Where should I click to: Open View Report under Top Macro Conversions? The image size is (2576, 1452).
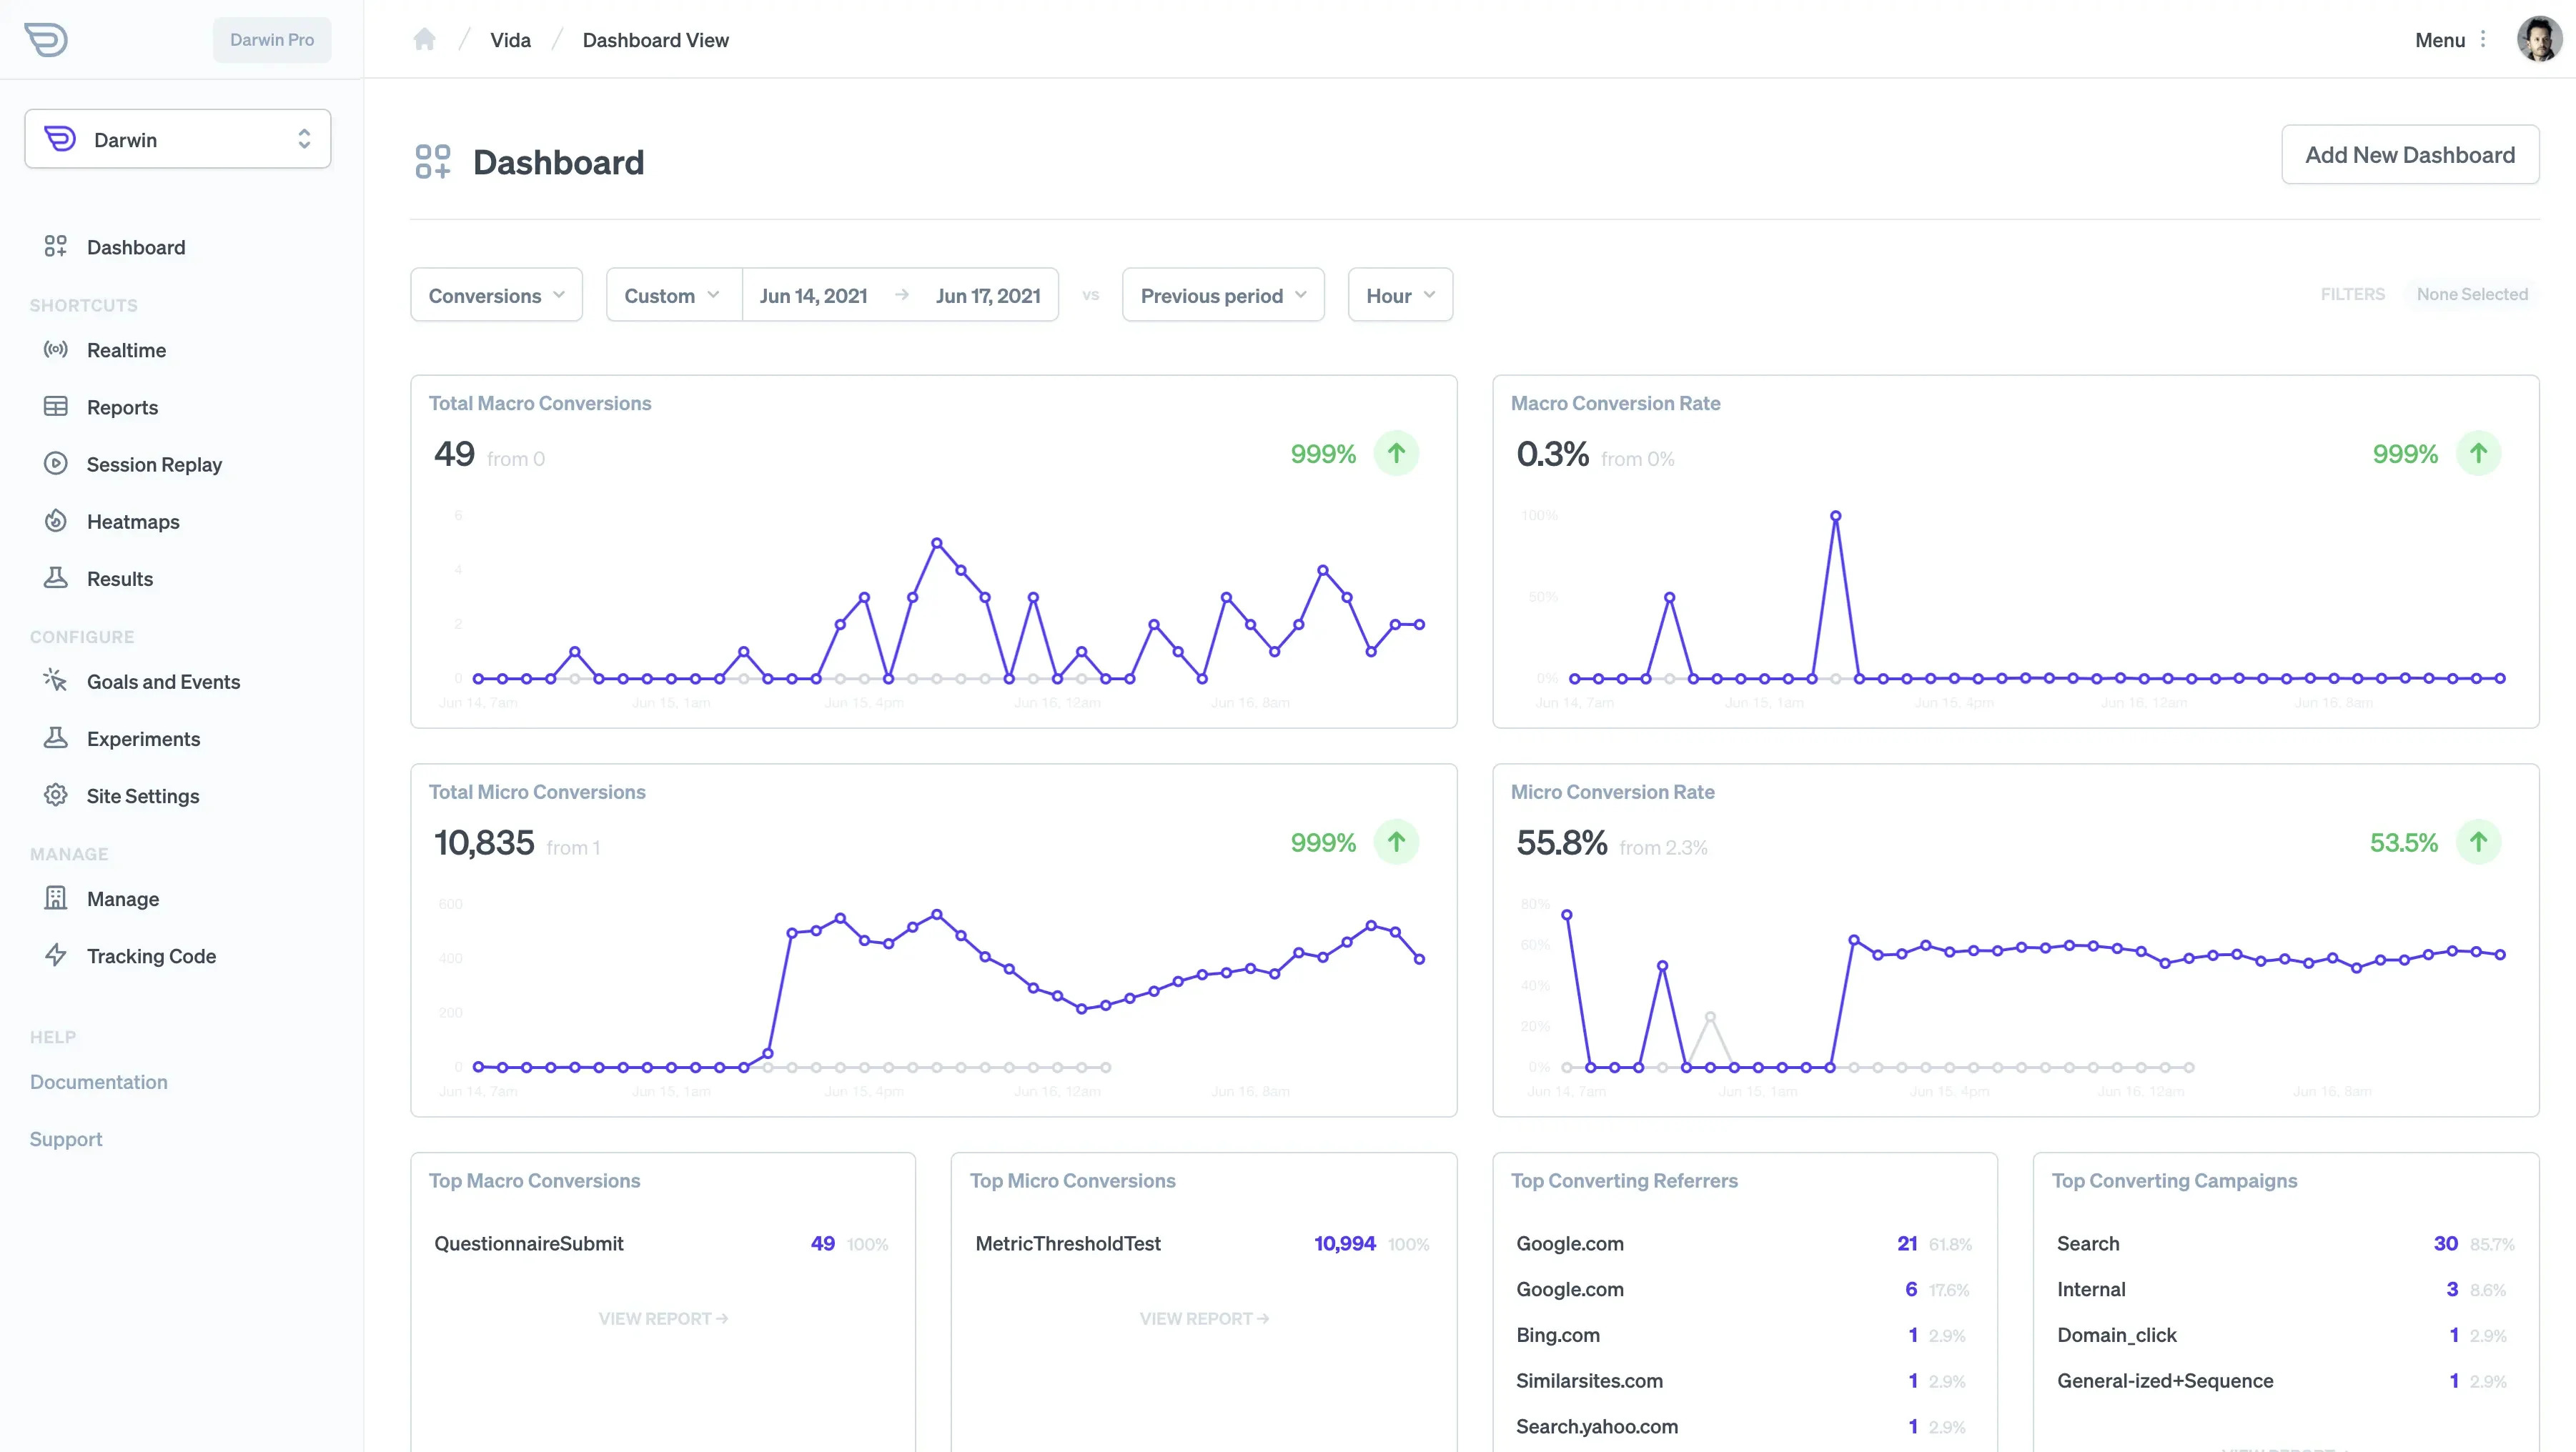coord(663,1318)
